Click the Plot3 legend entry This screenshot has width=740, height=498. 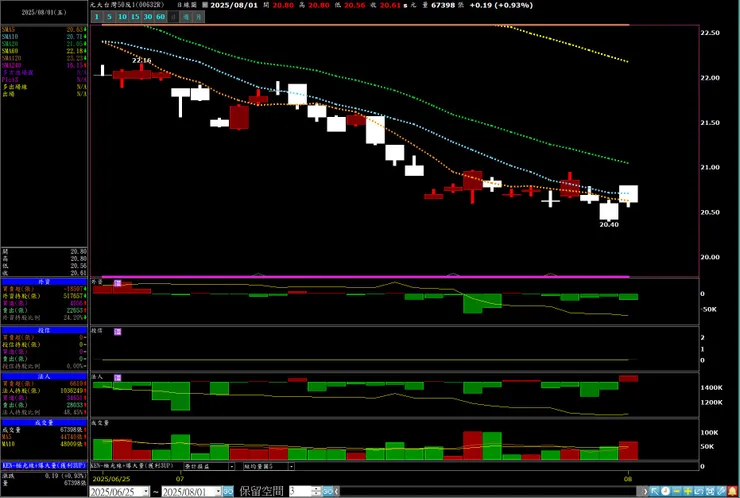(44, 80)
